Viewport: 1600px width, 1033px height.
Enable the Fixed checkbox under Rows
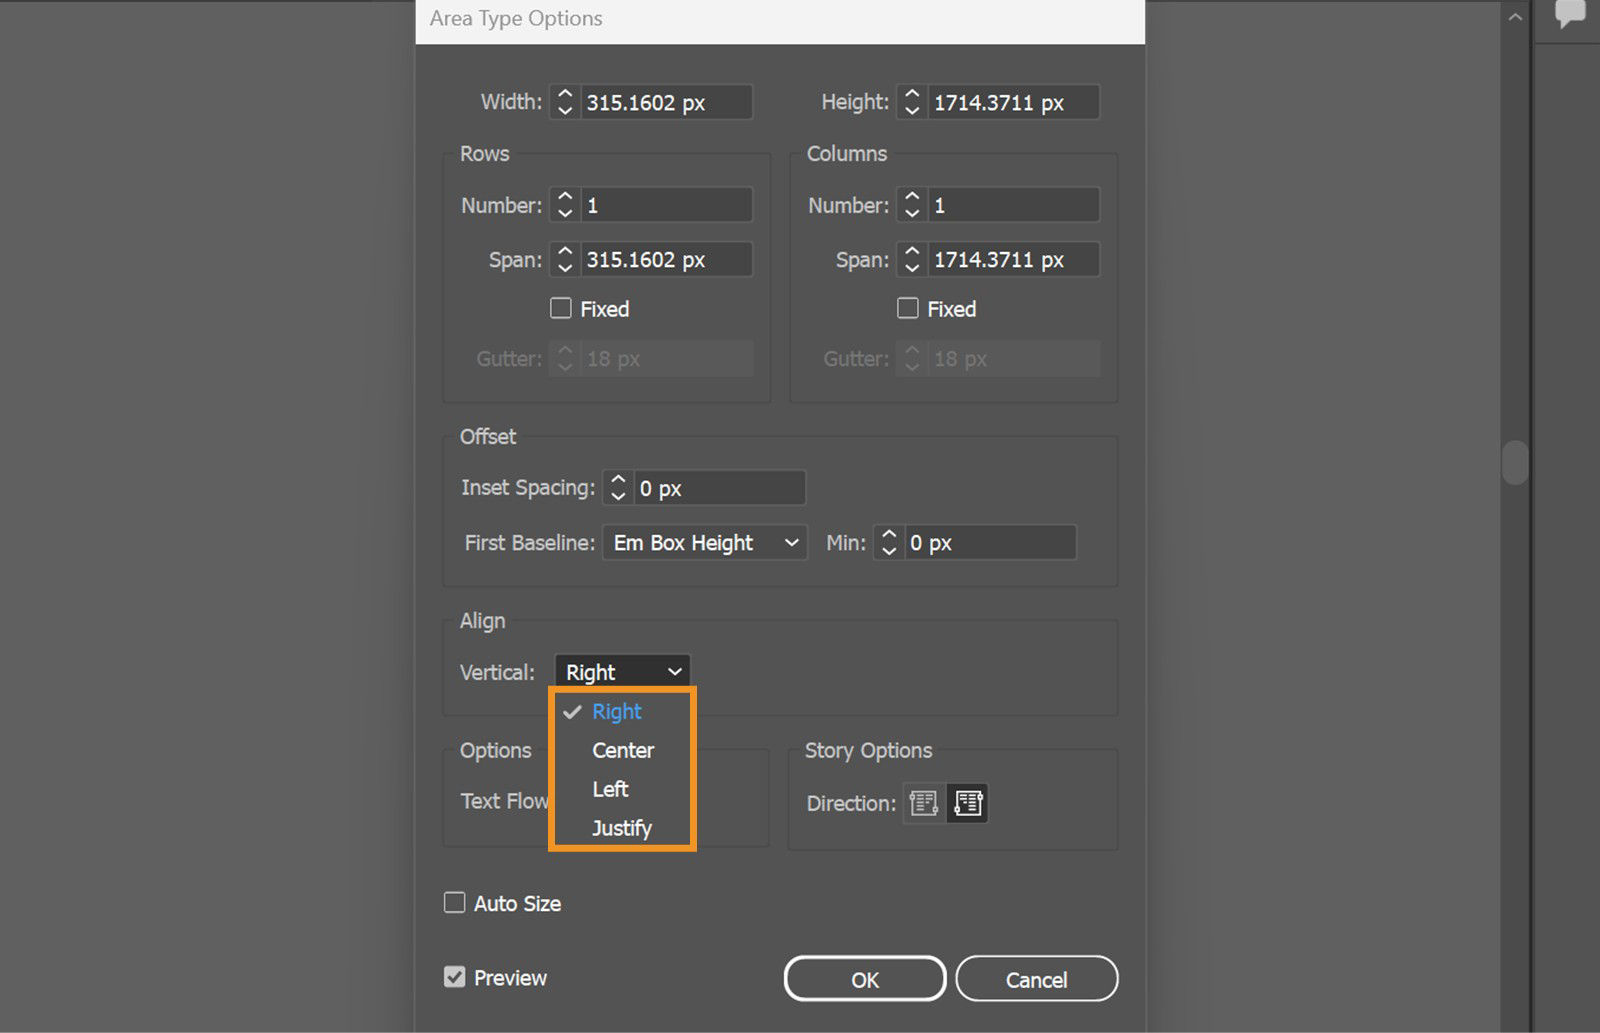[x=561, y=308]
